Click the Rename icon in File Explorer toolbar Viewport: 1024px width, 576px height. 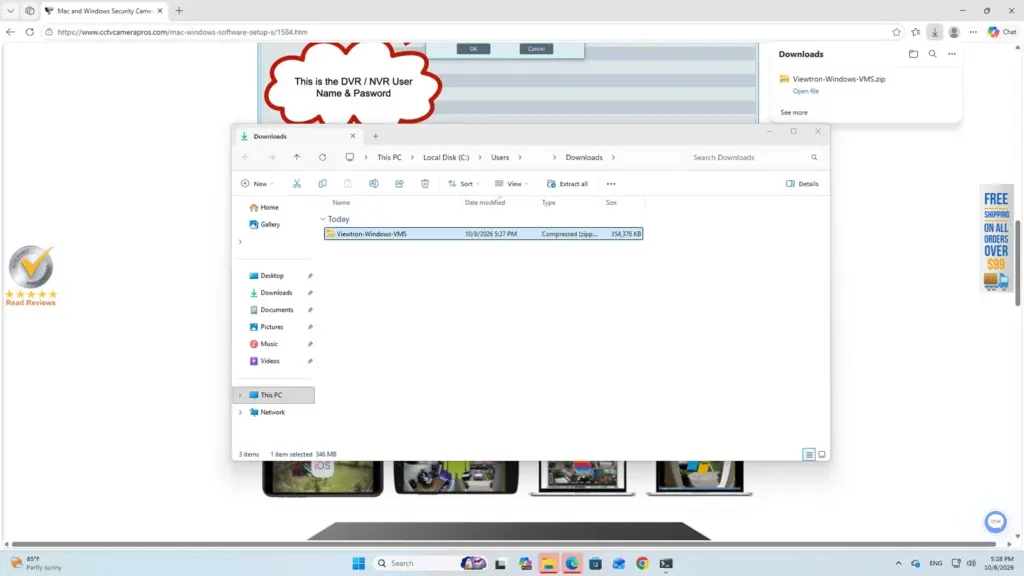374,184
